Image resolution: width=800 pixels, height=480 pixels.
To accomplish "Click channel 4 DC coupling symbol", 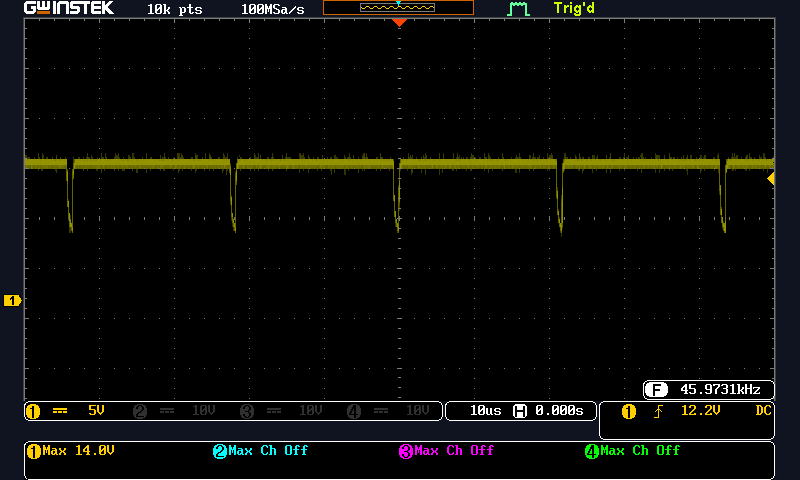I will point(381,411).
